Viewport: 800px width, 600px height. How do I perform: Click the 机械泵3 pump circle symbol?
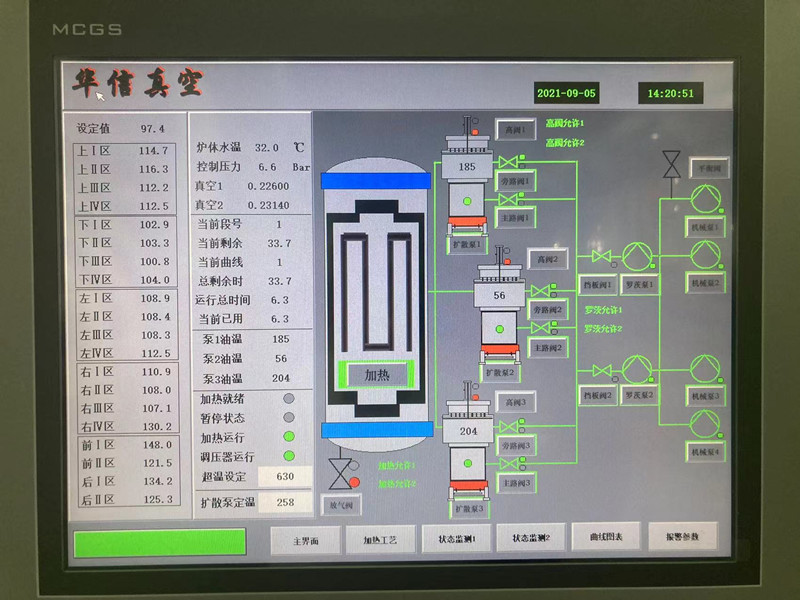(x=705, y=368)
